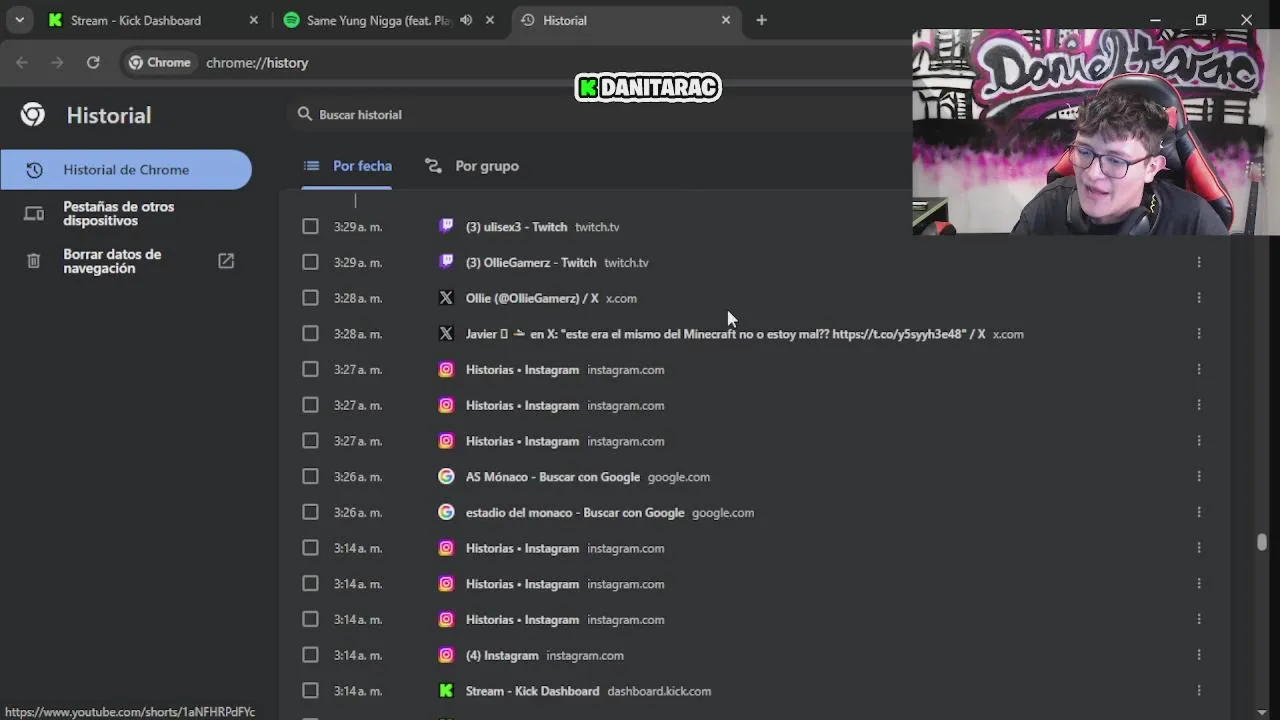The width and height of the screenshot is (1280, 720).
Task: Close the Historial browser tab
Action: pos(726,20)
